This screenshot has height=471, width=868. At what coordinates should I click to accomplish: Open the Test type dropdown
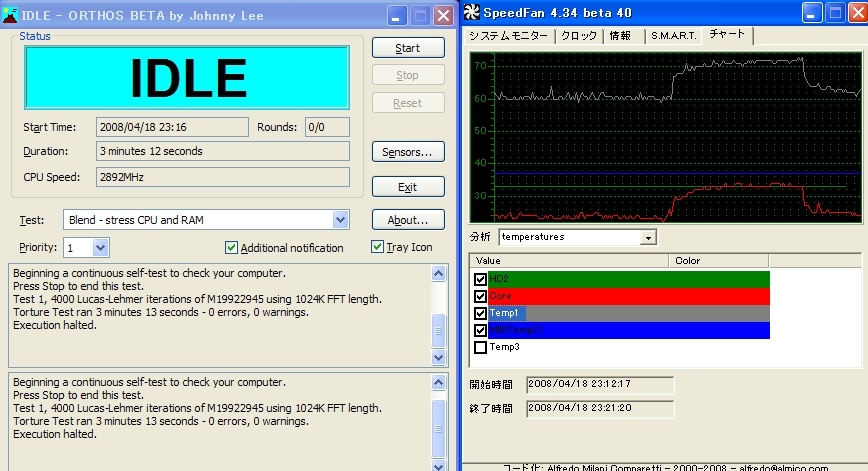(340, 220)
